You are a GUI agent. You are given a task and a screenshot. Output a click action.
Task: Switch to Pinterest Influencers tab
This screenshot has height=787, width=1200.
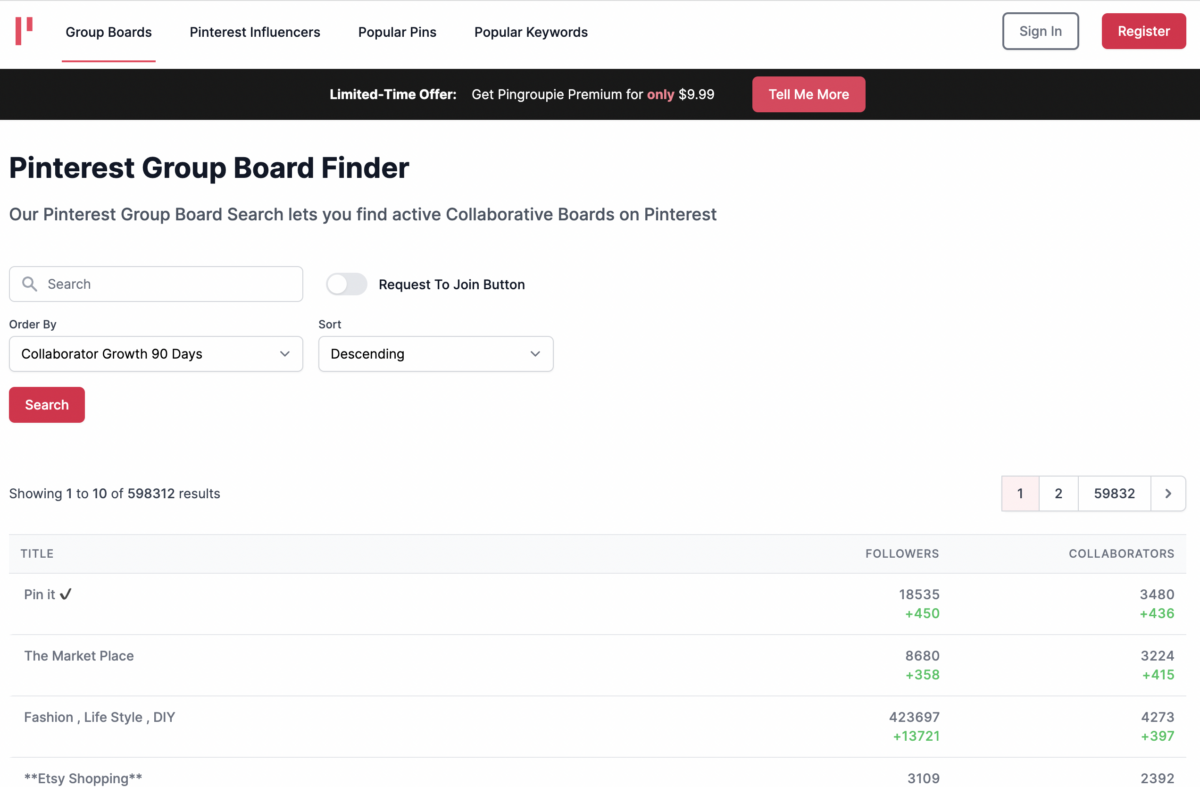(x=255, y=32)
